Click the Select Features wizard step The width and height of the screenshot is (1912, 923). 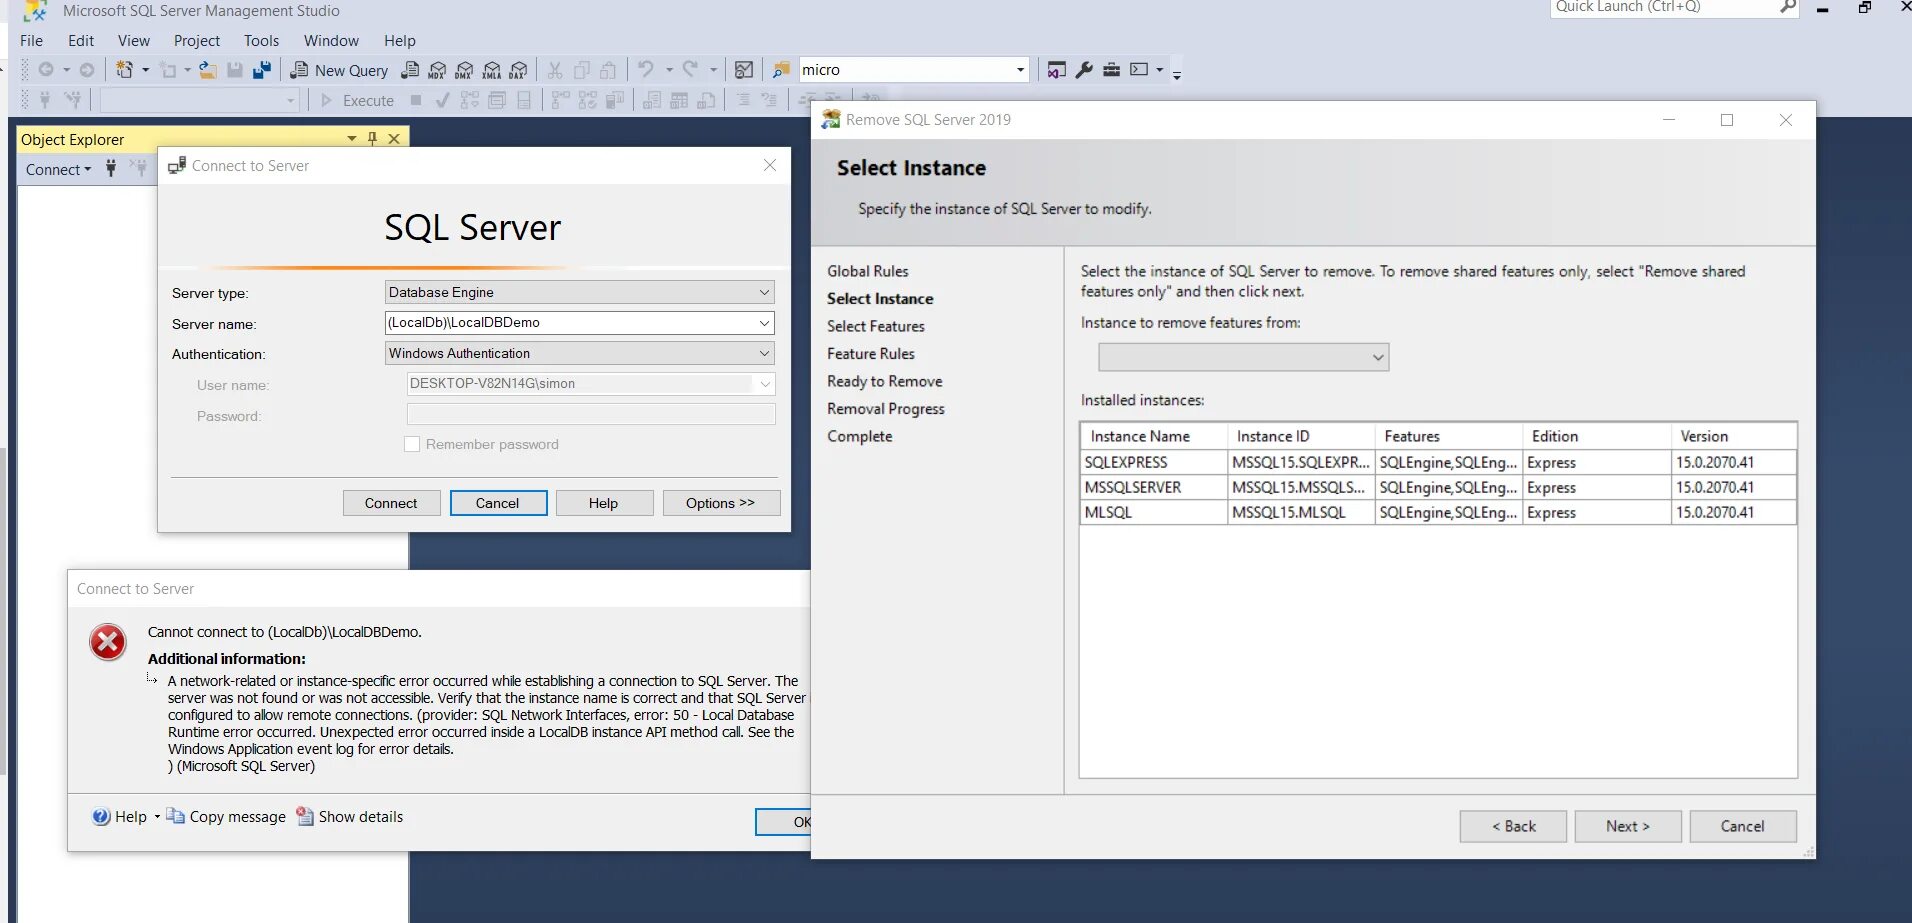876,326
